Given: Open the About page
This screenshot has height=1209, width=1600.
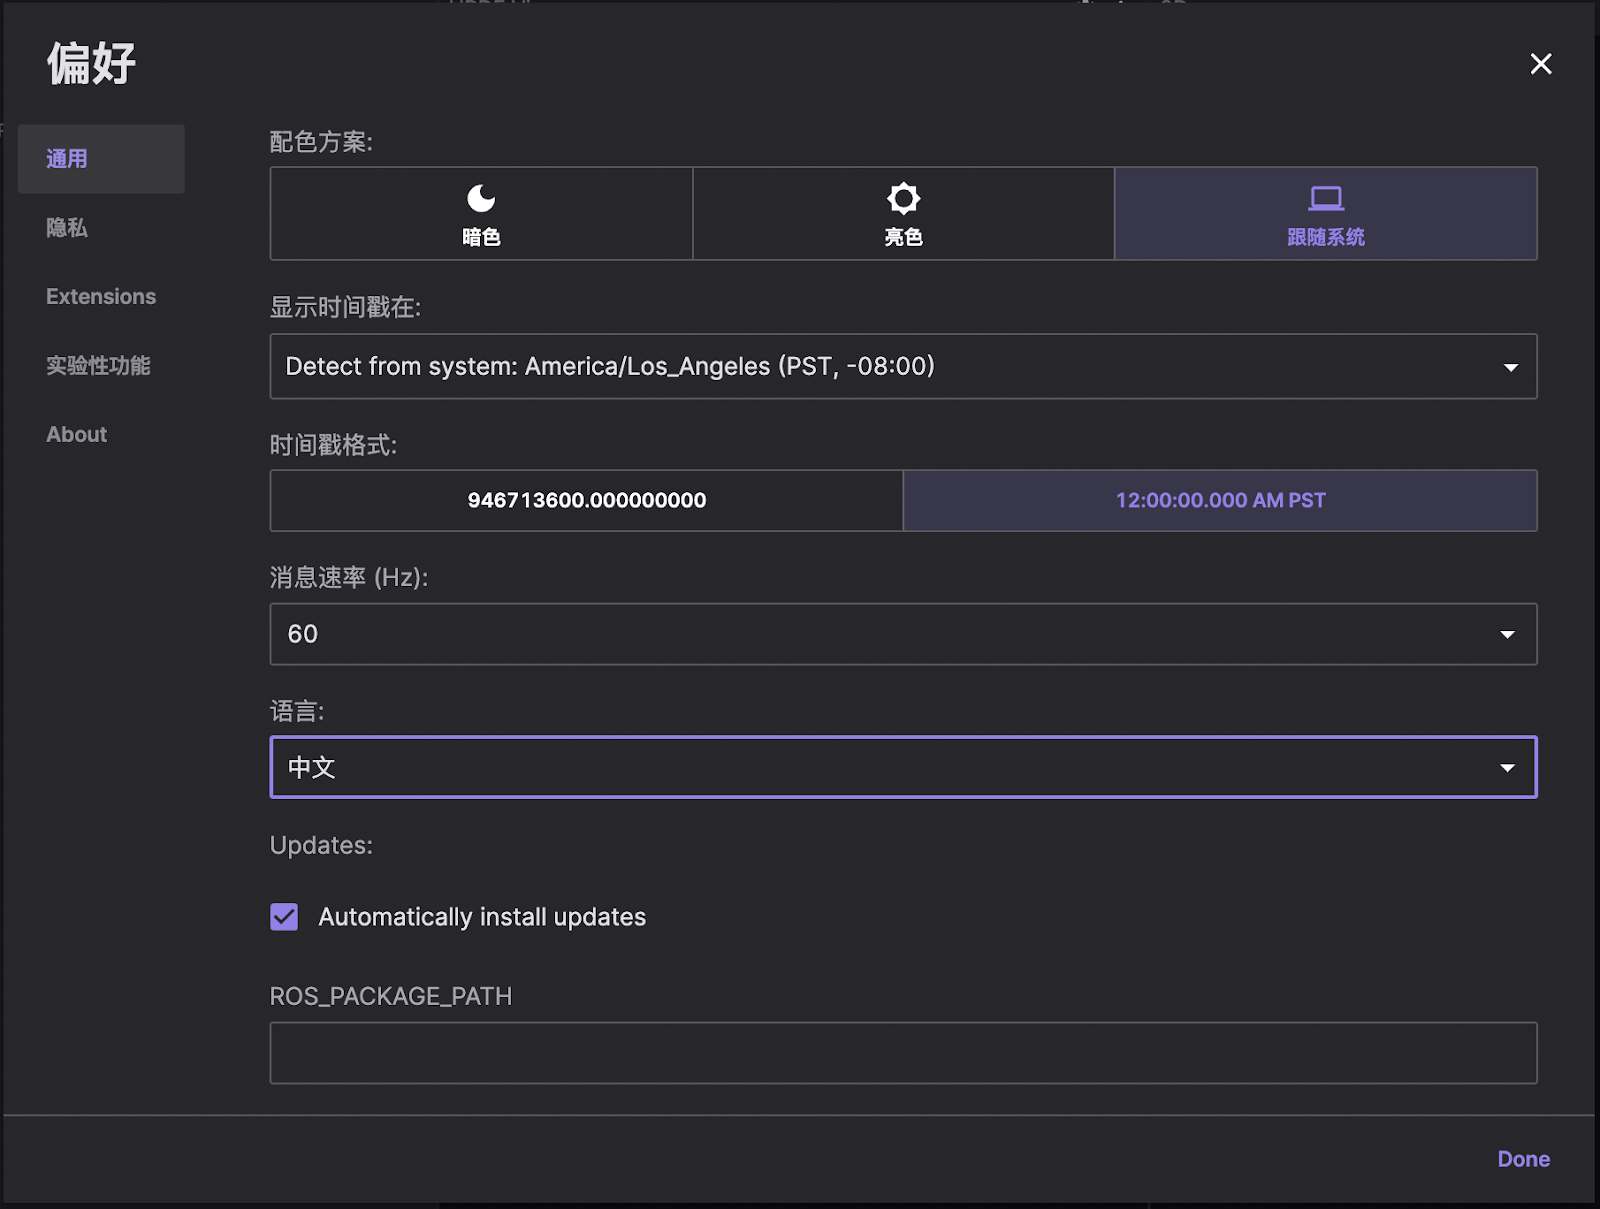Looking at the screenshot, I should pyautogui.click(x=76, y=434).
